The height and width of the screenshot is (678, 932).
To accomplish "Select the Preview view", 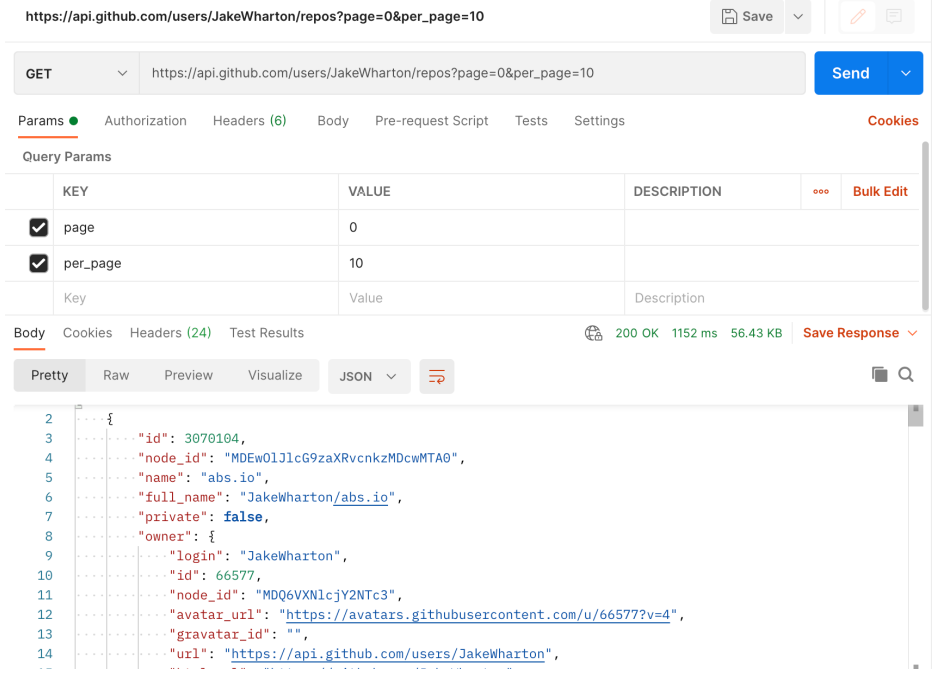I will (188, 375).
